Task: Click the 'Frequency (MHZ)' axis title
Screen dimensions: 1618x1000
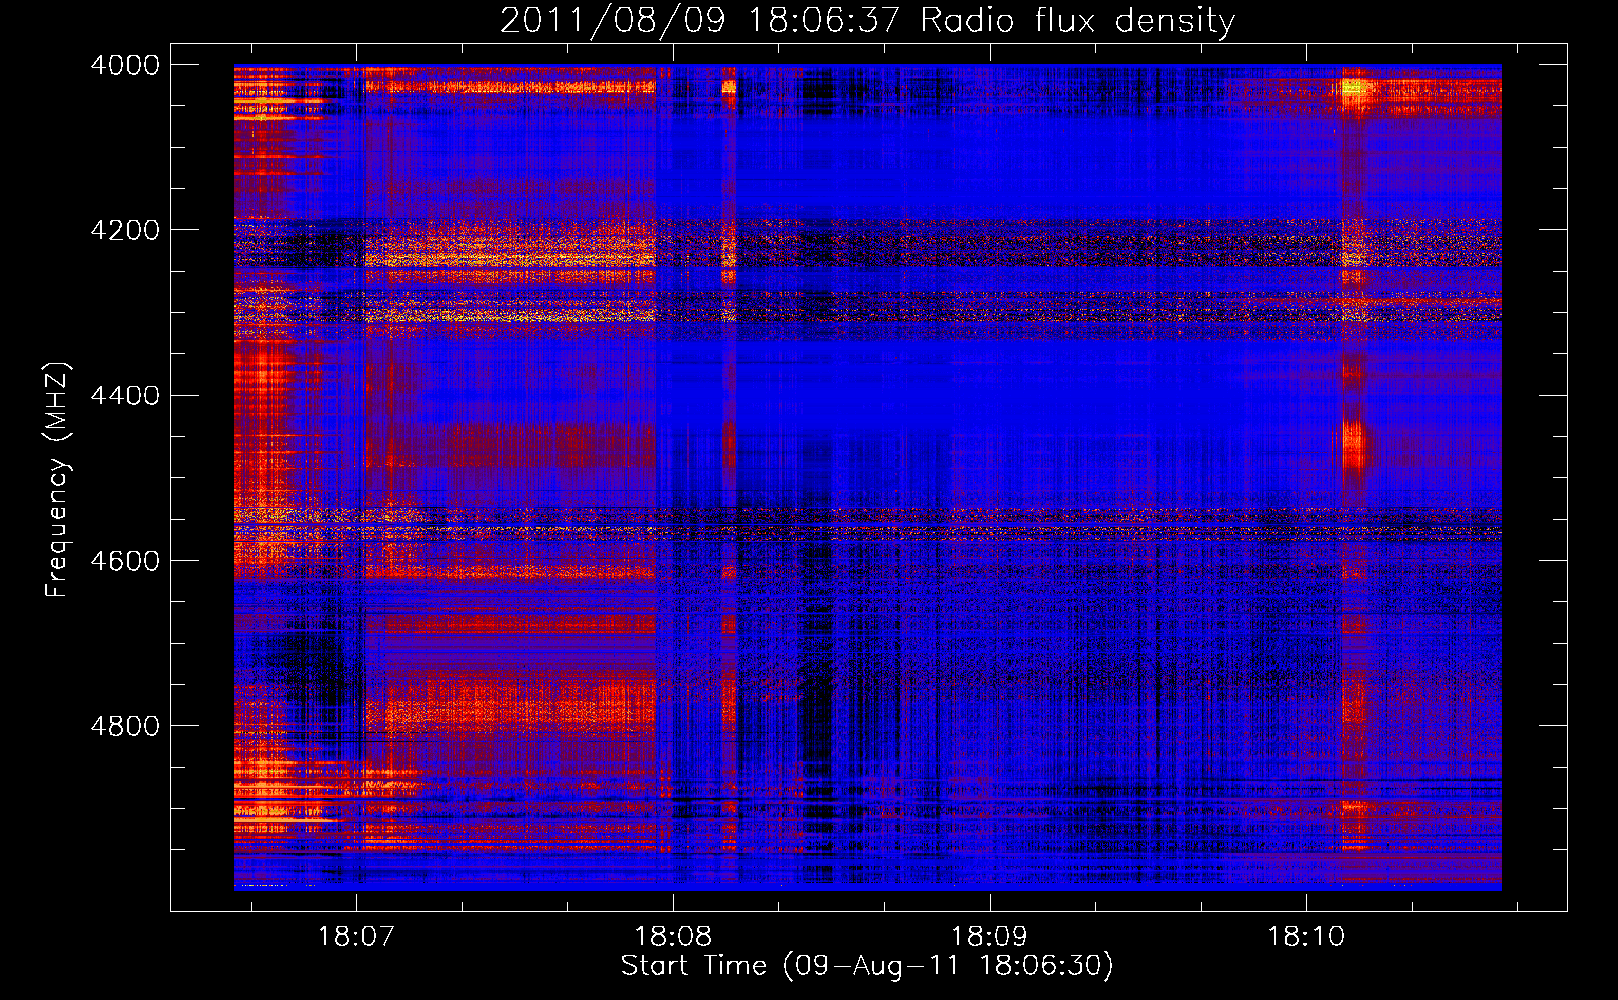Action: 57,480
